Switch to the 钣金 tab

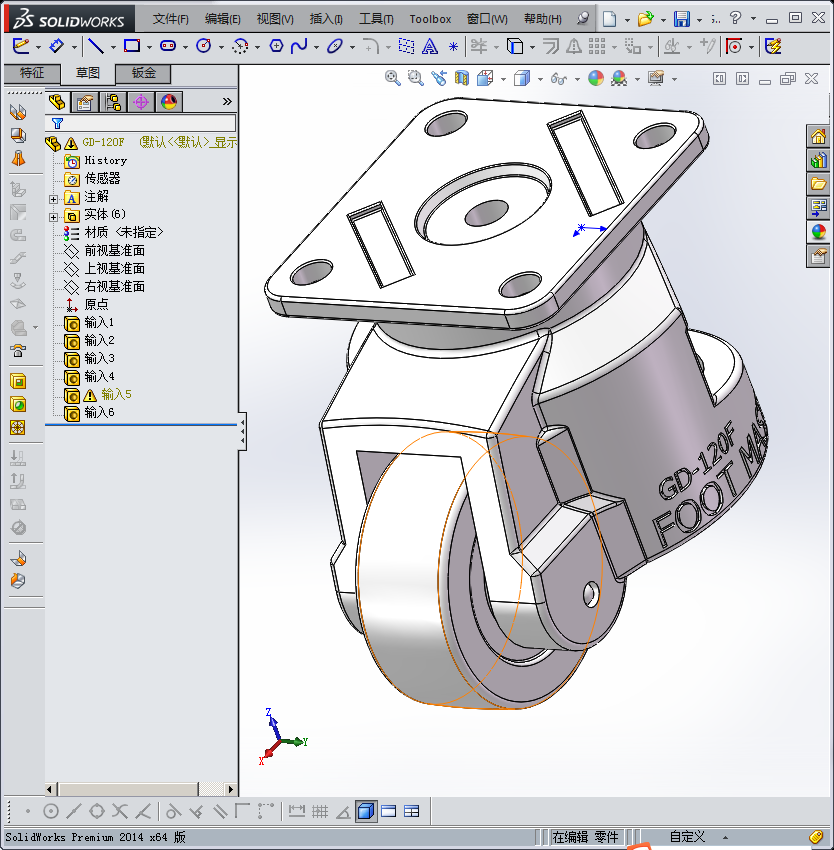click(143, 73)
